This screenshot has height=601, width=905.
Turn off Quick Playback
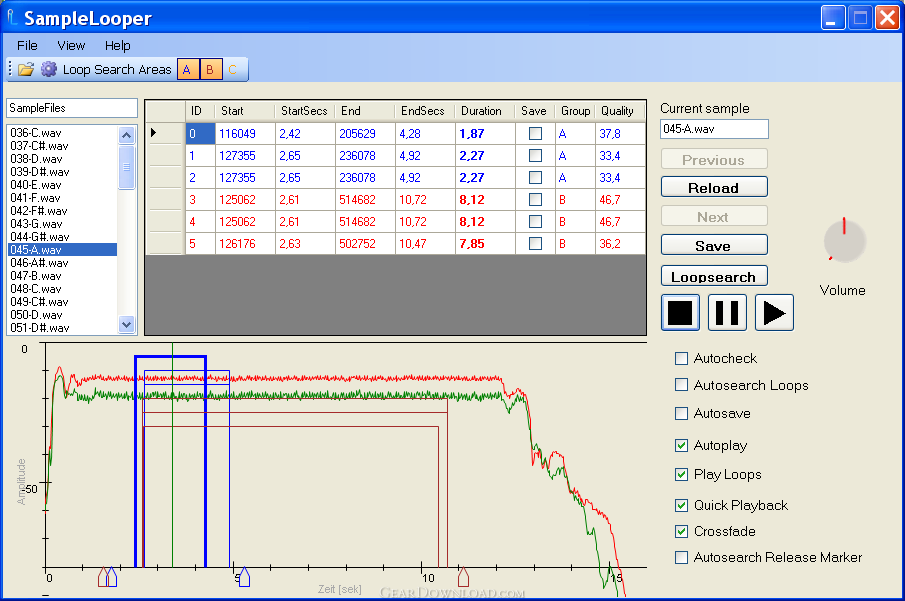[x=682, y=505]
